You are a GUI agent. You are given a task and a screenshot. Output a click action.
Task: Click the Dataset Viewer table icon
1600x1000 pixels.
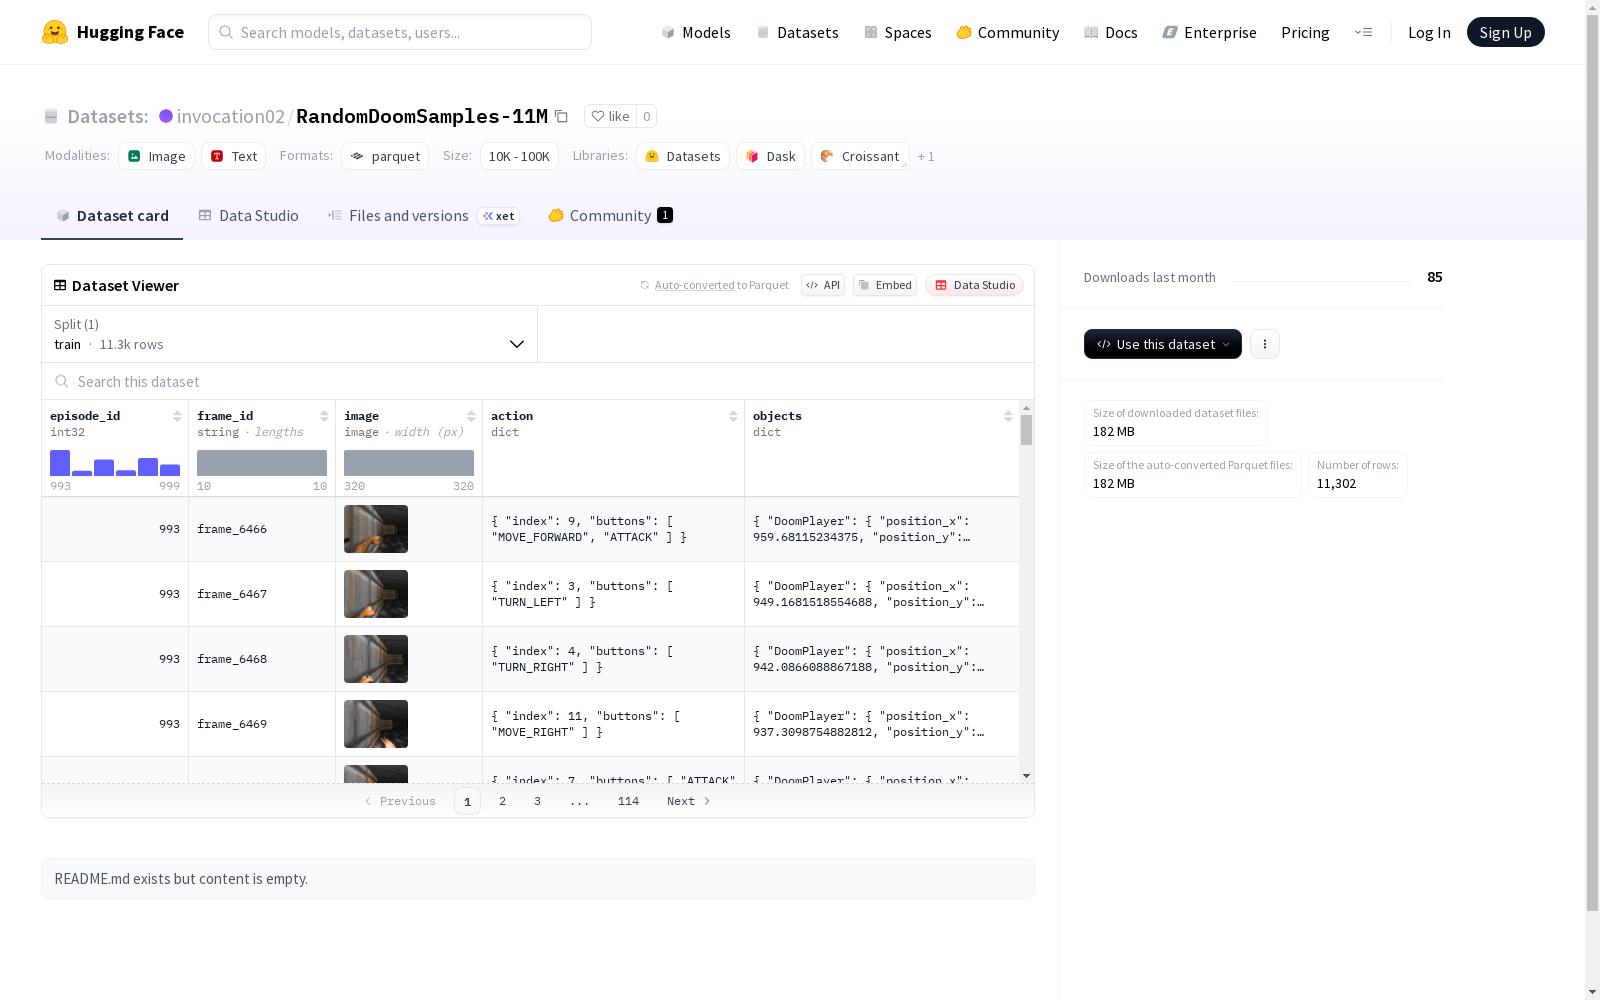tap(60, 286)
